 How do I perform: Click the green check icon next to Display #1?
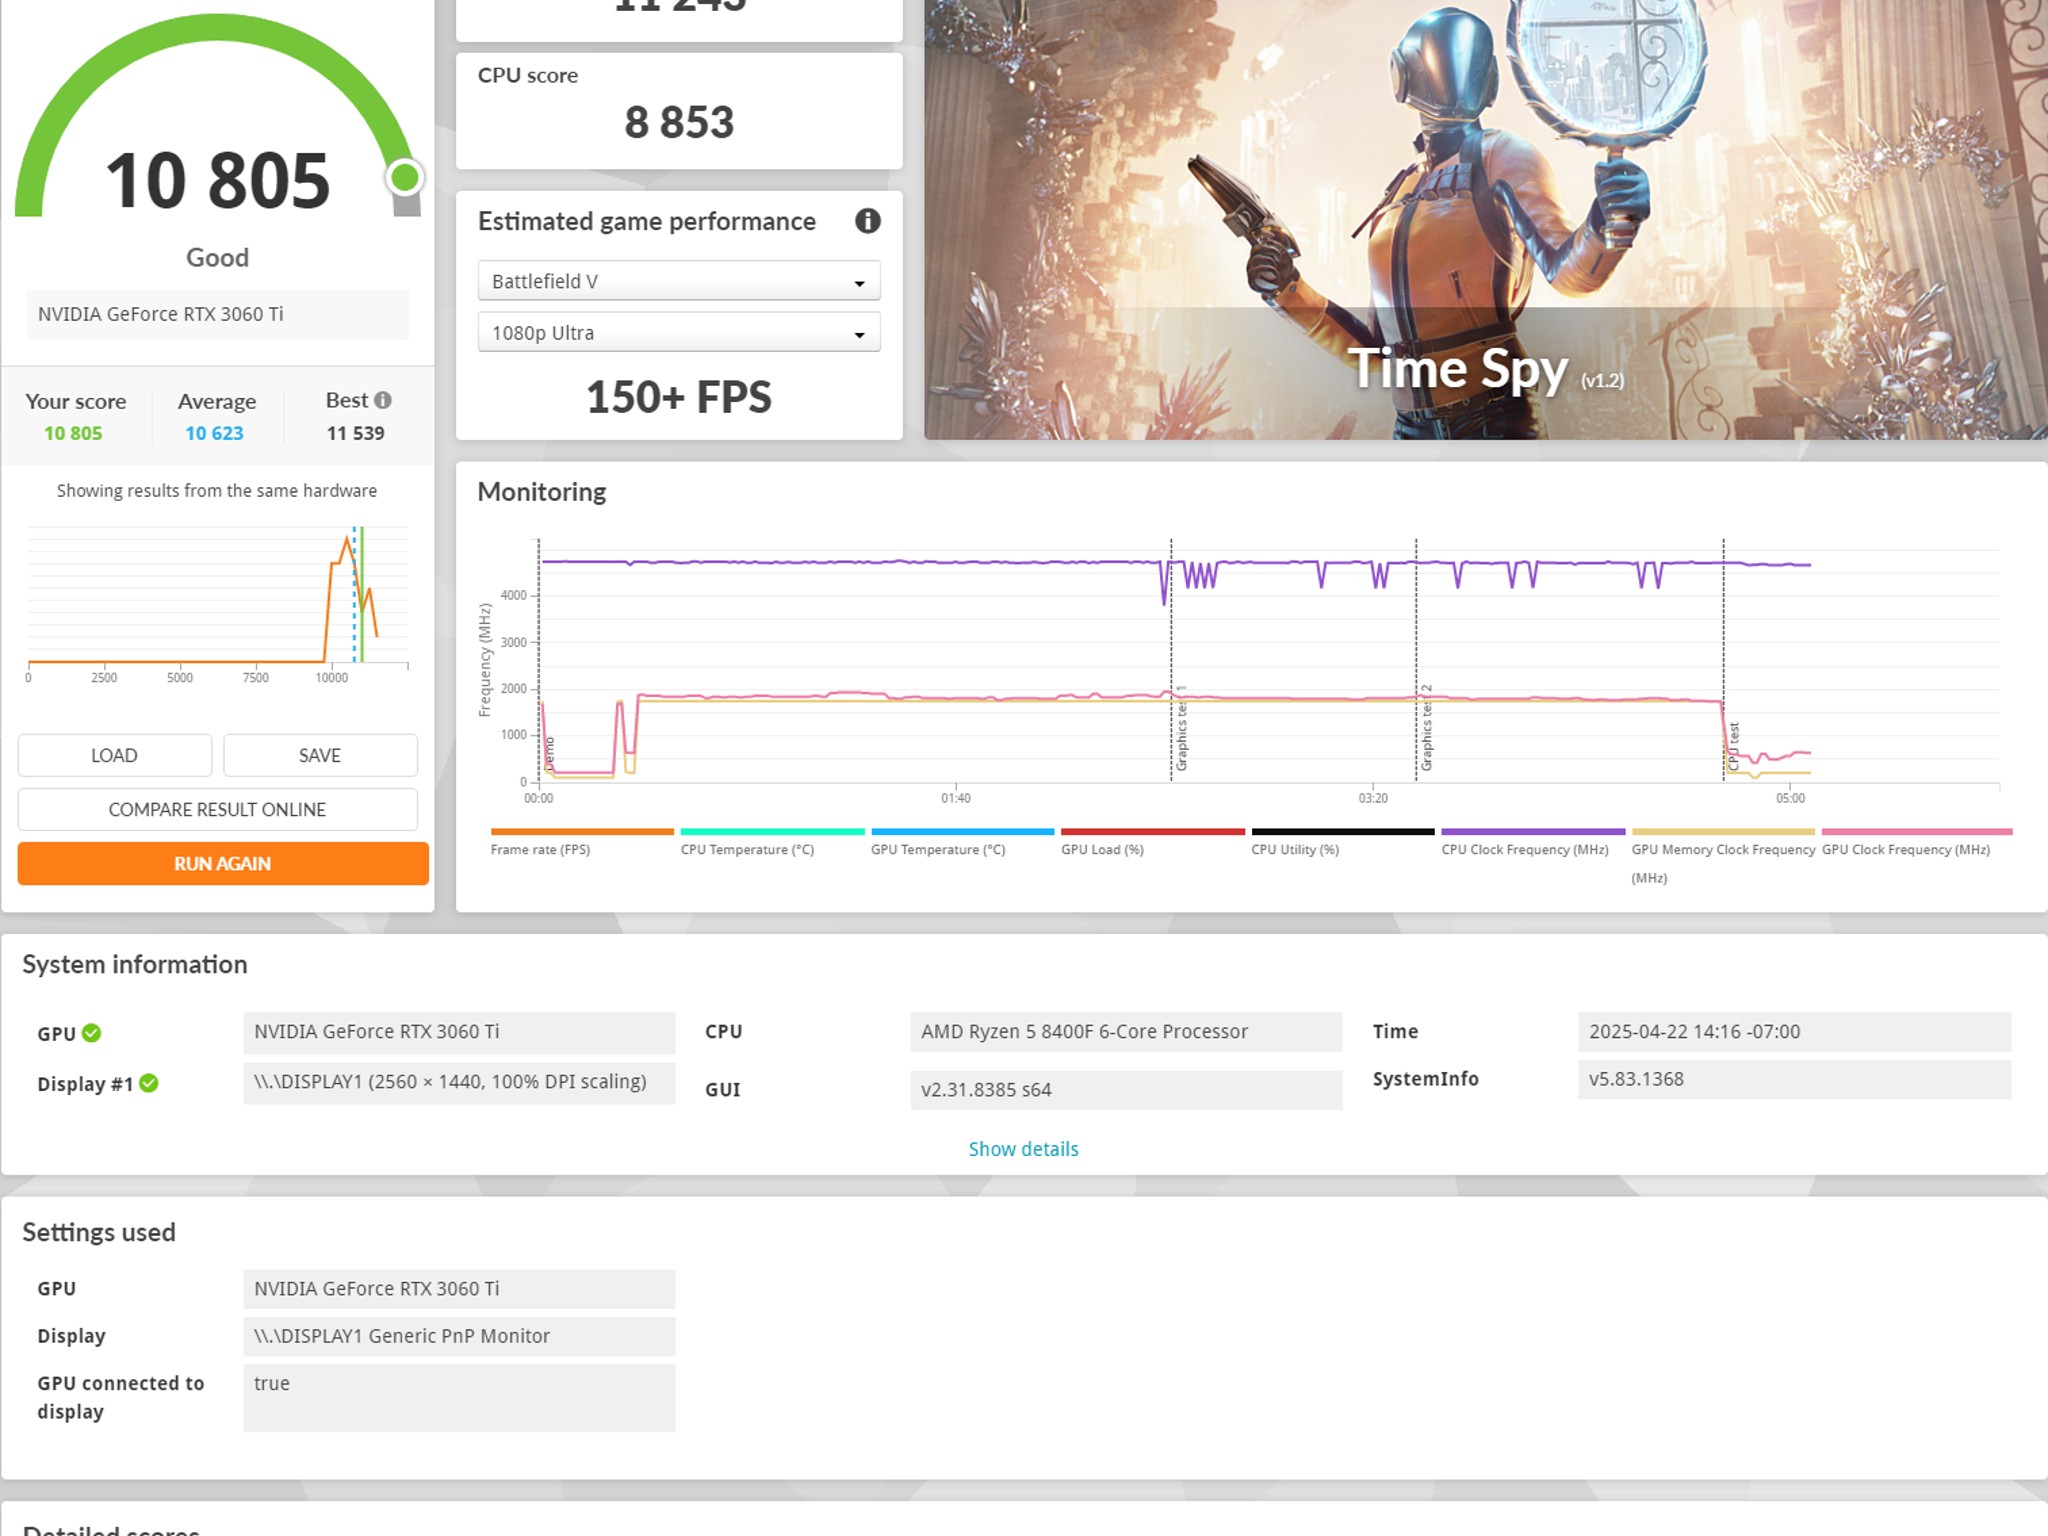(x=149, y=1083)
